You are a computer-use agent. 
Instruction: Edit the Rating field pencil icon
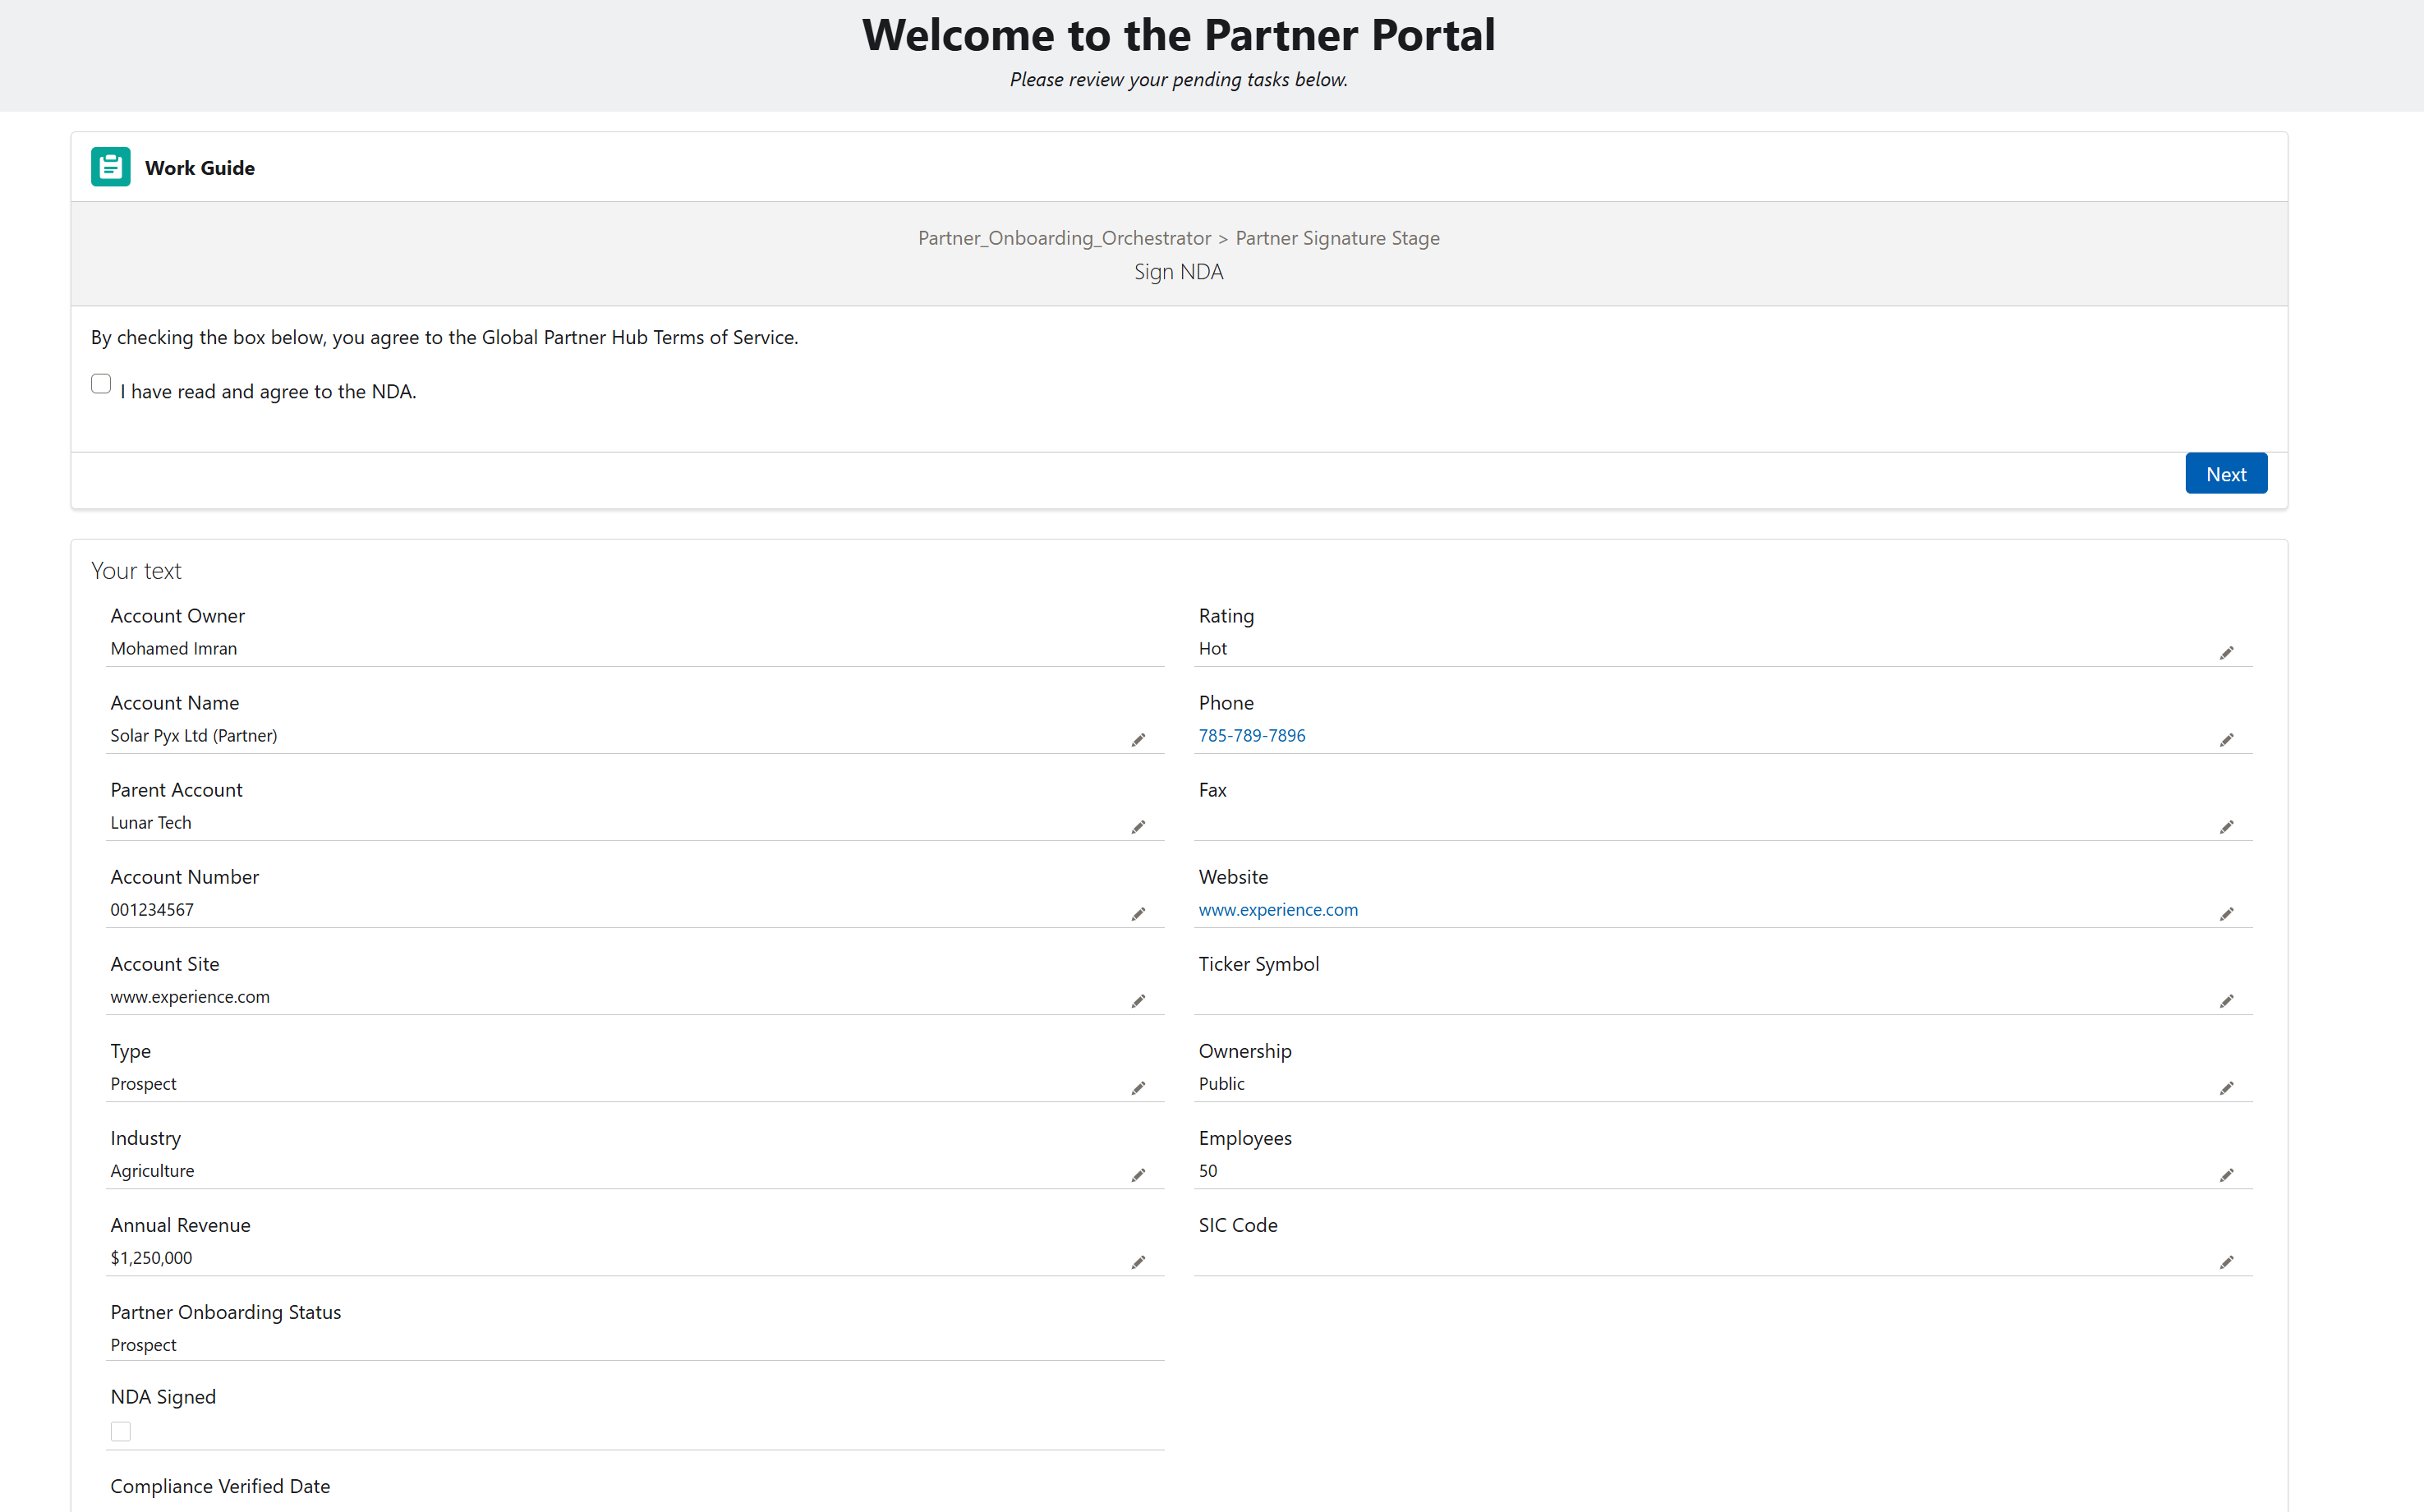point(2226,653)
